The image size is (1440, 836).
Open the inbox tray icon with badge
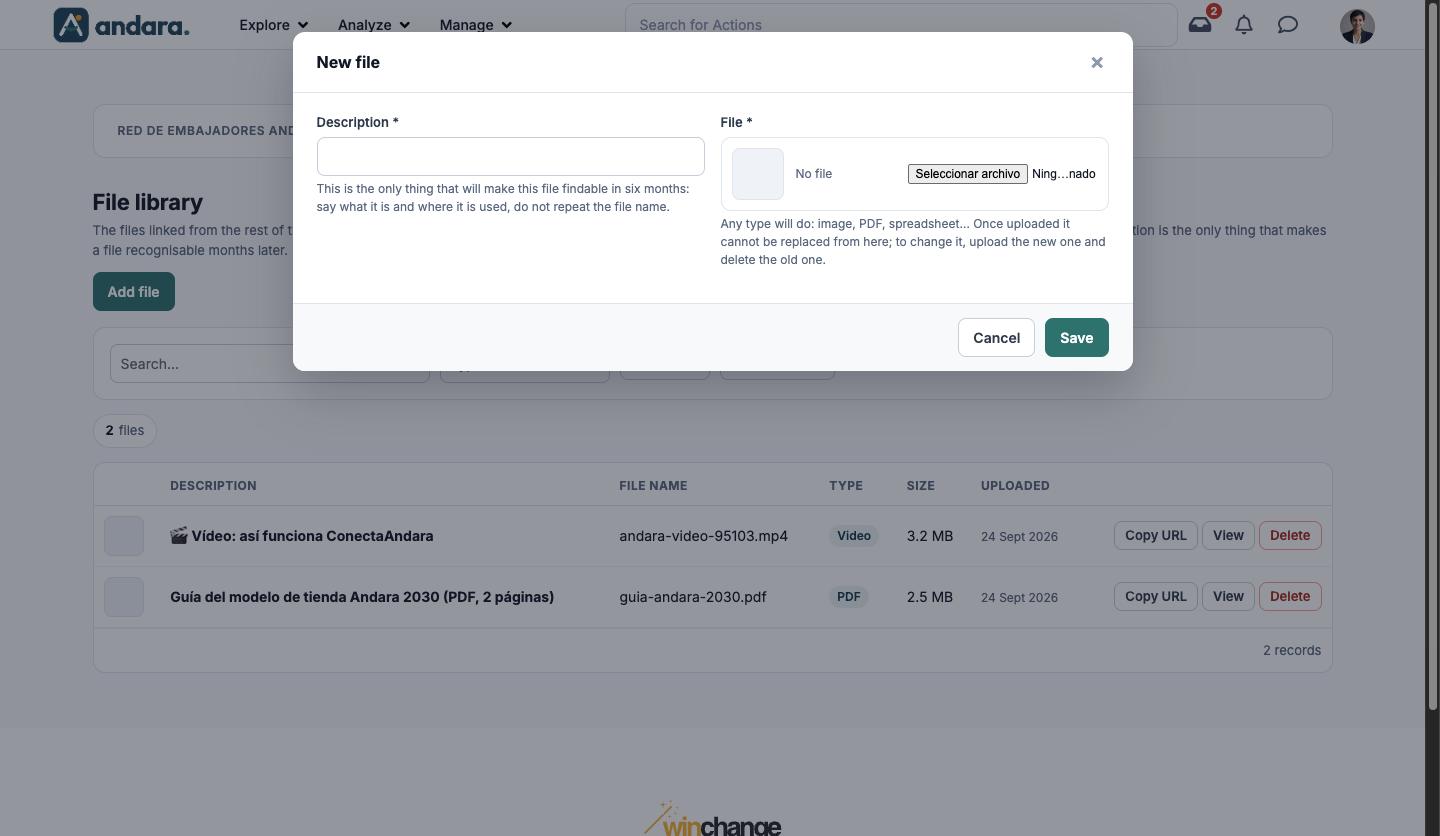coord(1200,25)
